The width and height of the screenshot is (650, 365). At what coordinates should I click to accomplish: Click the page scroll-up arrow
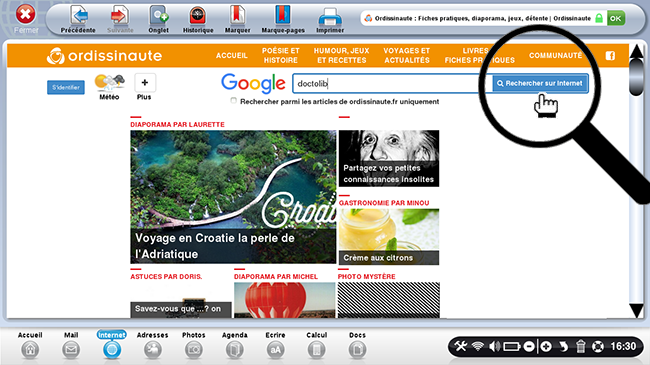pos(636,52)
